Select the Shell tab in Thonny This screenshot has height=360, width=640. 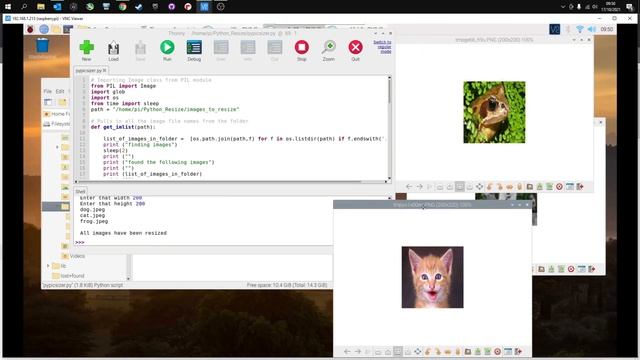[80, 191]
